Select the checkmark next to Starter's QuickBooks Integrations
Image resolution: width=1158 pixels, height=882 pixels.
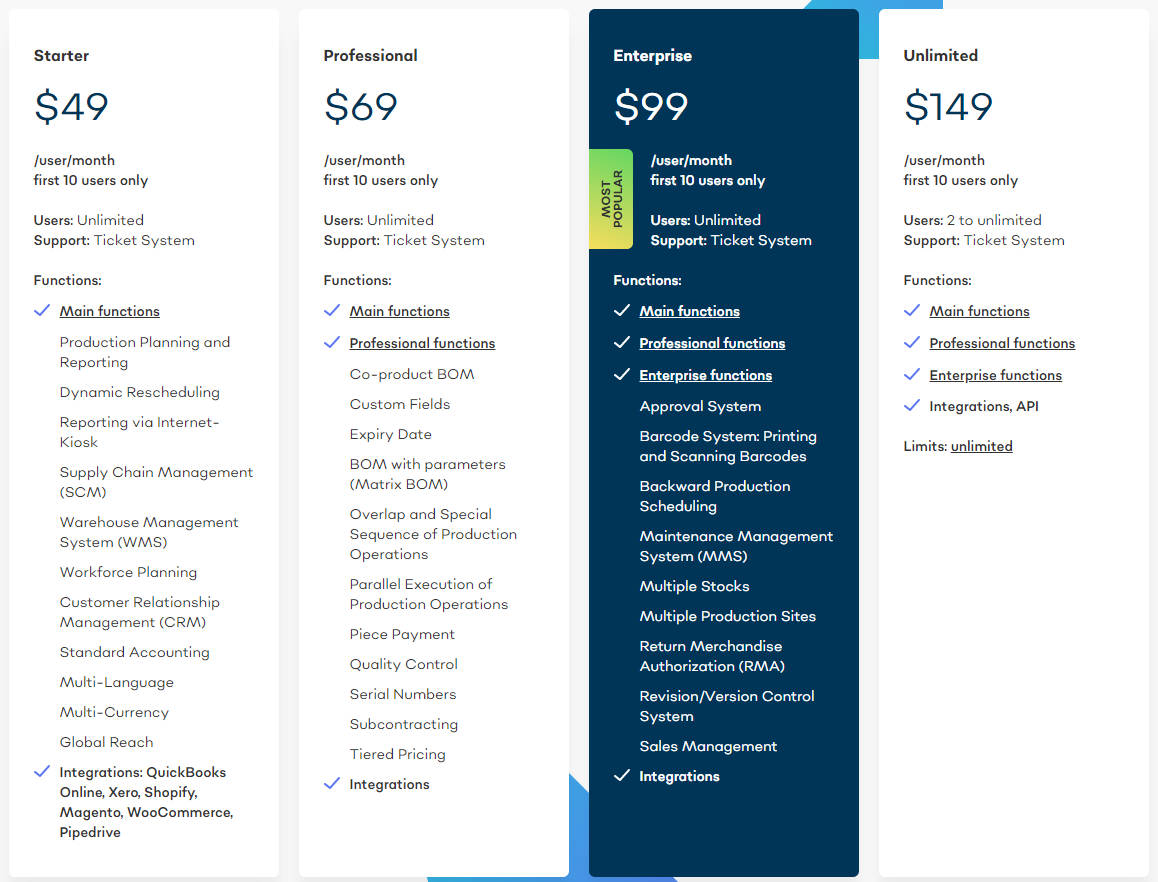pos(41,772)
